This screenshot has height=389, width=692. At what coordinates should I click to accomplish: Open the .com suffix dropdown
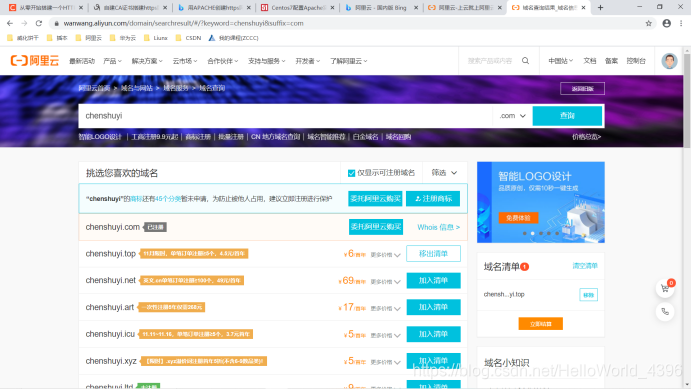coord(512,116)
